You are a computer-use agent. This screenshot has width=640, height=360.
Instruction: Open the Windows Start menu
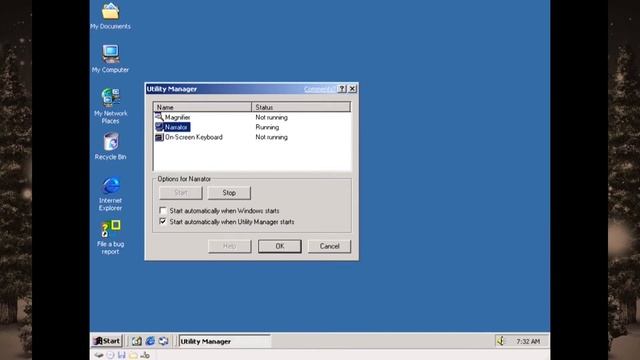click(107, 341)
